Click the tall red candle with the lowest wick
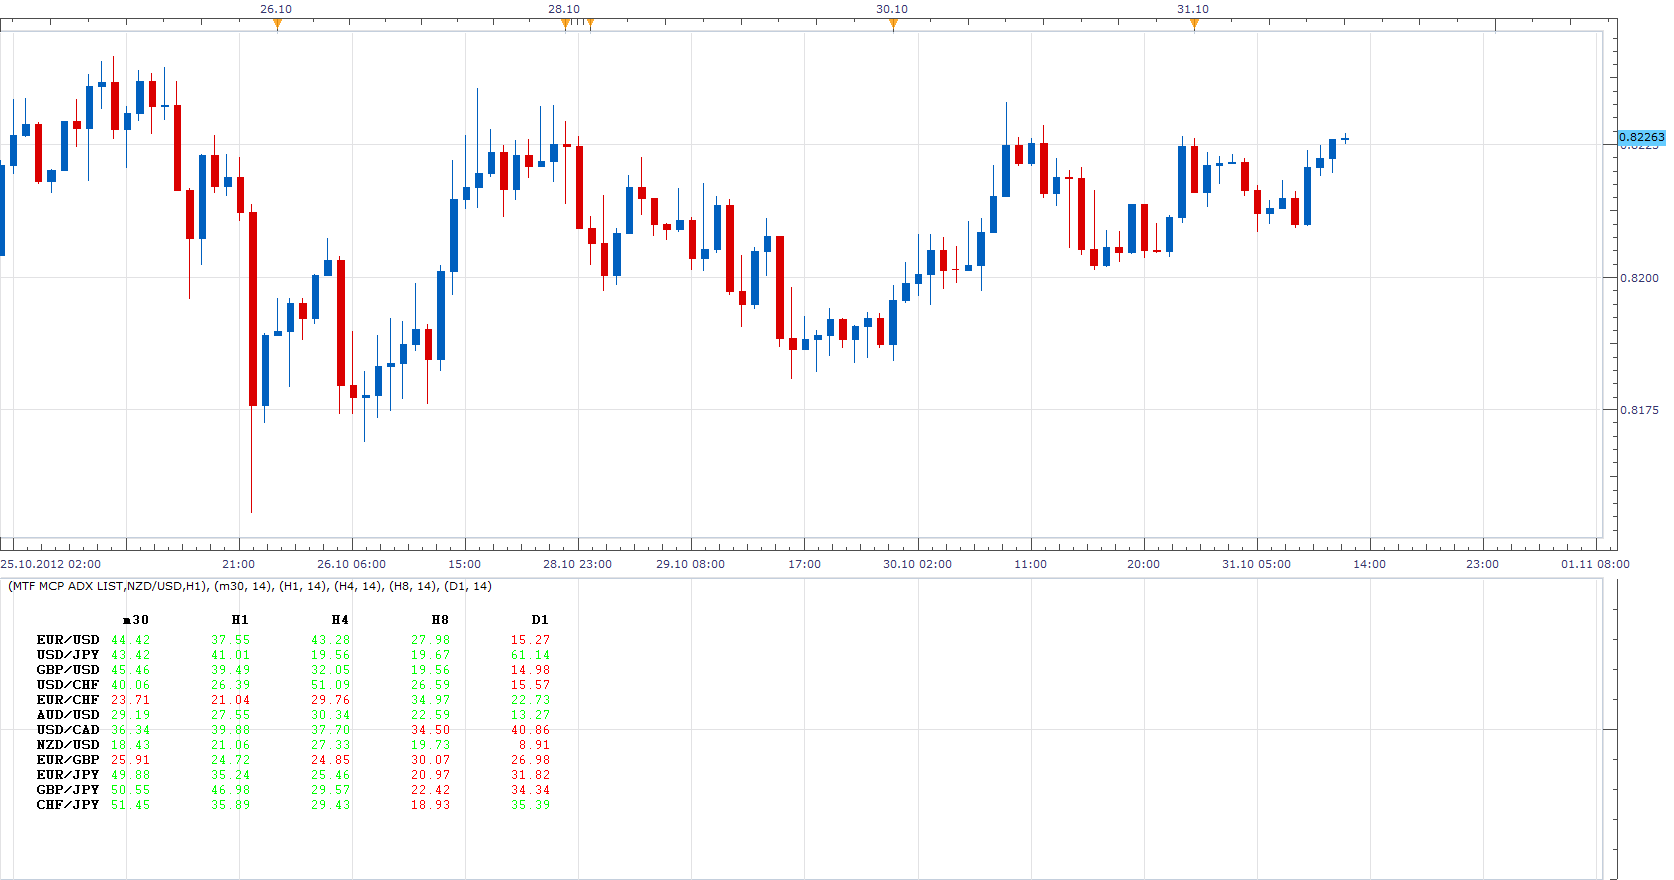The image size is (1674, 880). (x=253, y=308)
